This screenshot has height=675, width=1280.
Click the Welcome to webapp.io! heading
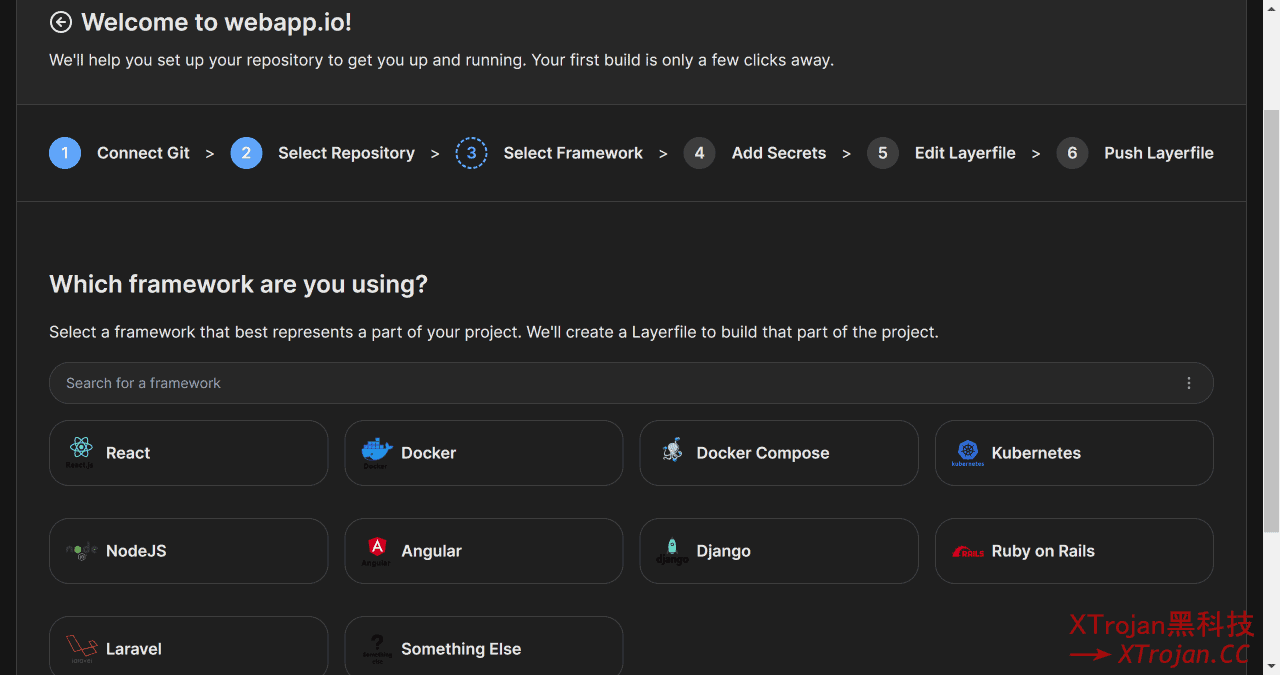click(x=216, y=22)
